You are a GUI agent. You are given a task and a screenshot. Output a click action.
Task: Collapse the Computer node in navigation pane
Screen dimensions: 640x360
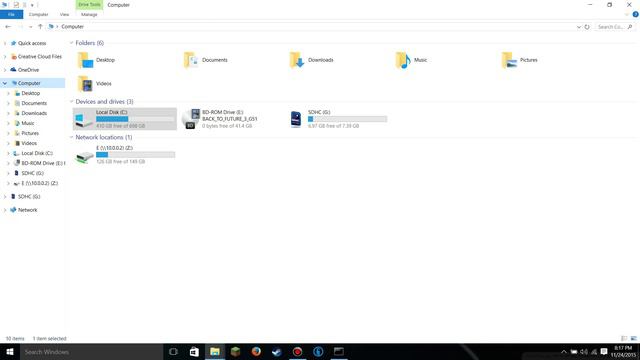(5, 83)
